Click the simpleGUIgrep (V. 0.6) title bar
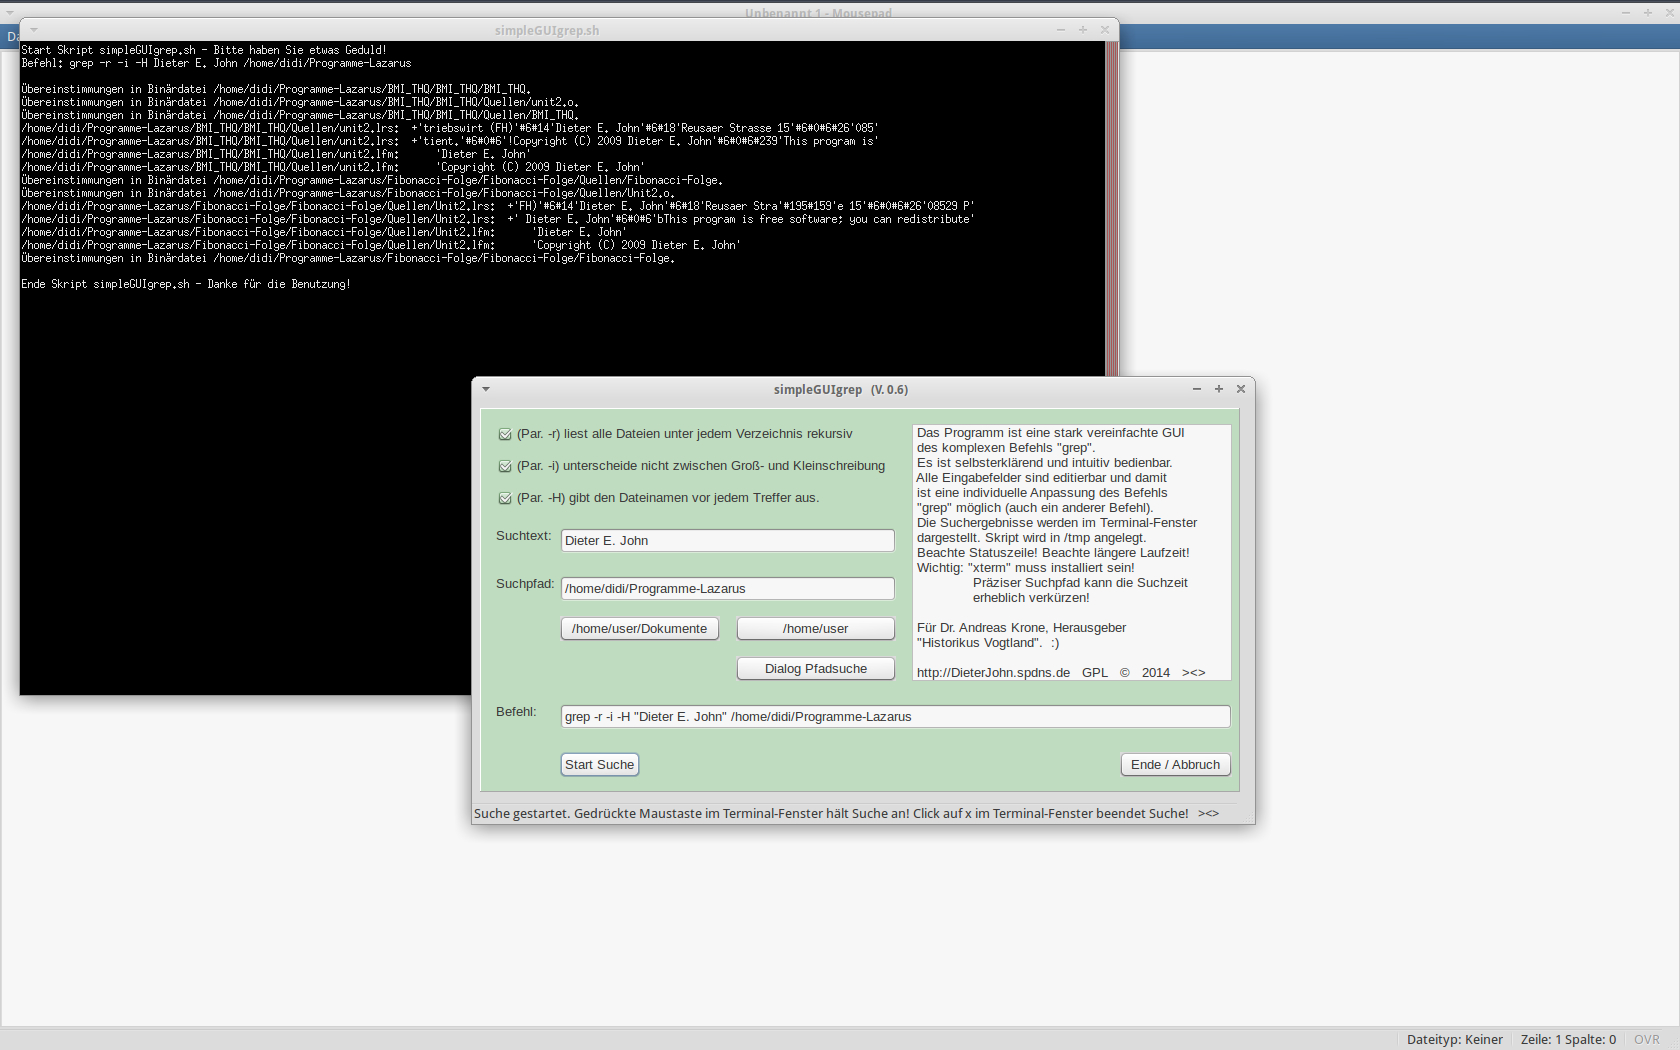 pos(840,390)
